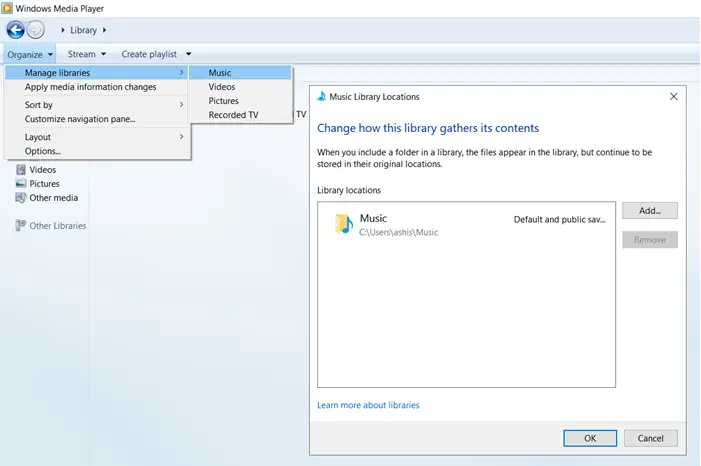Click the Create playlist button
This screenshot has height=466, width=701.
[149, 54]
